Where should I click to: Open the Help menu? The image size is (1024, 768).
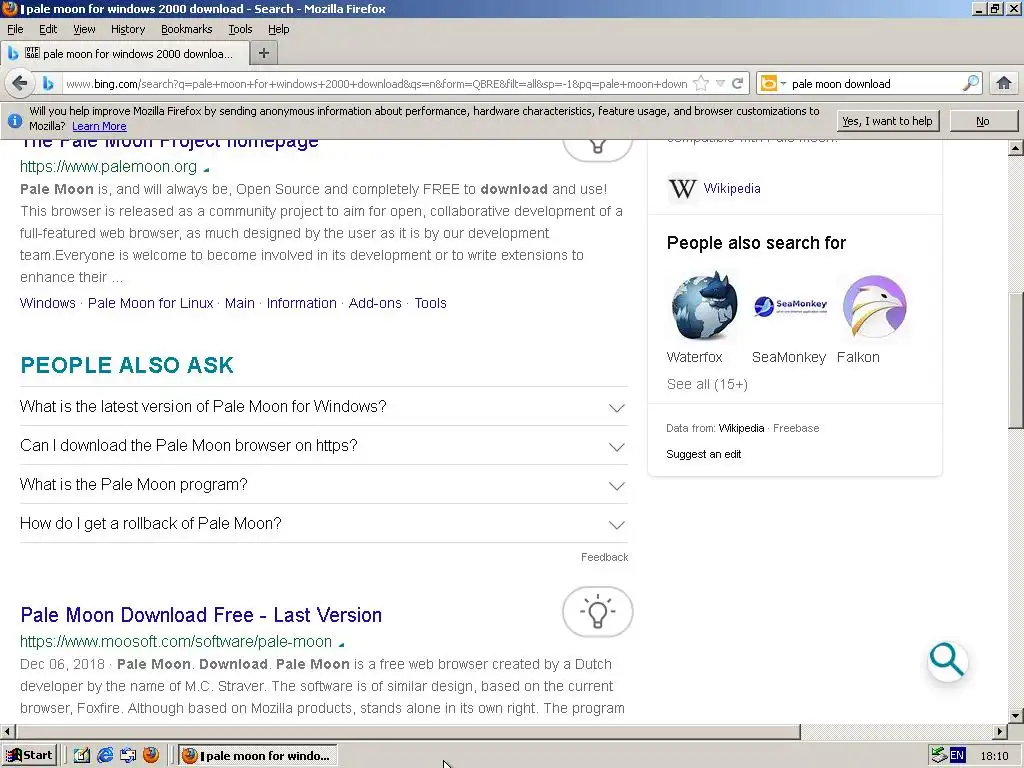[278, 29]
